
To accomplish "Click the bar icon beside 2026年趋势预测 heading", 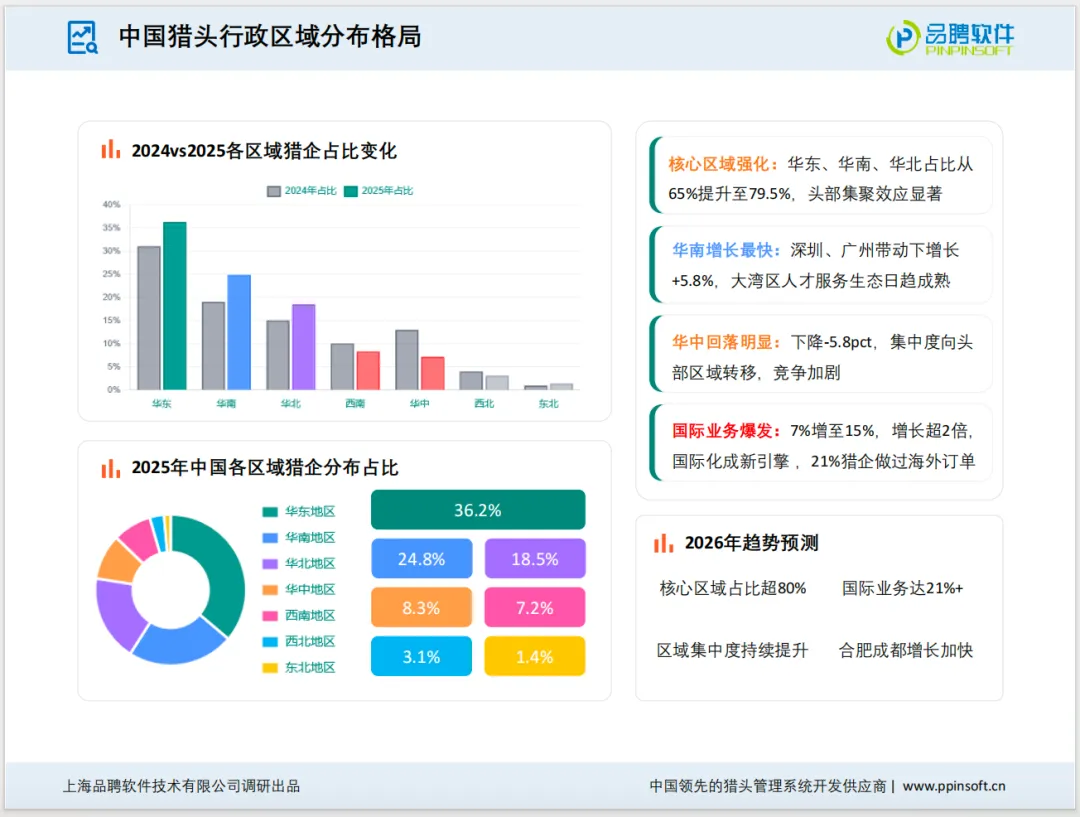I will 663,544.
